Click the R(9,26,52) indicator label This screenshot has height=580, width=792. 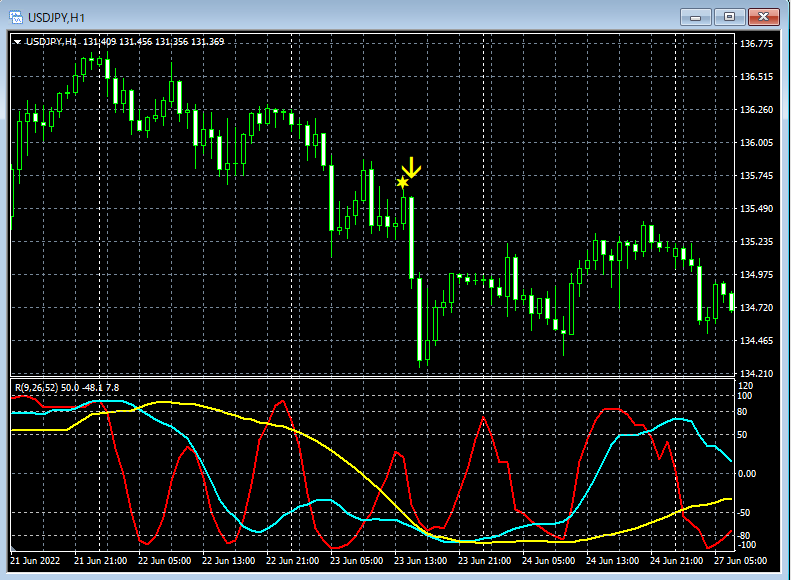(36, 388)
